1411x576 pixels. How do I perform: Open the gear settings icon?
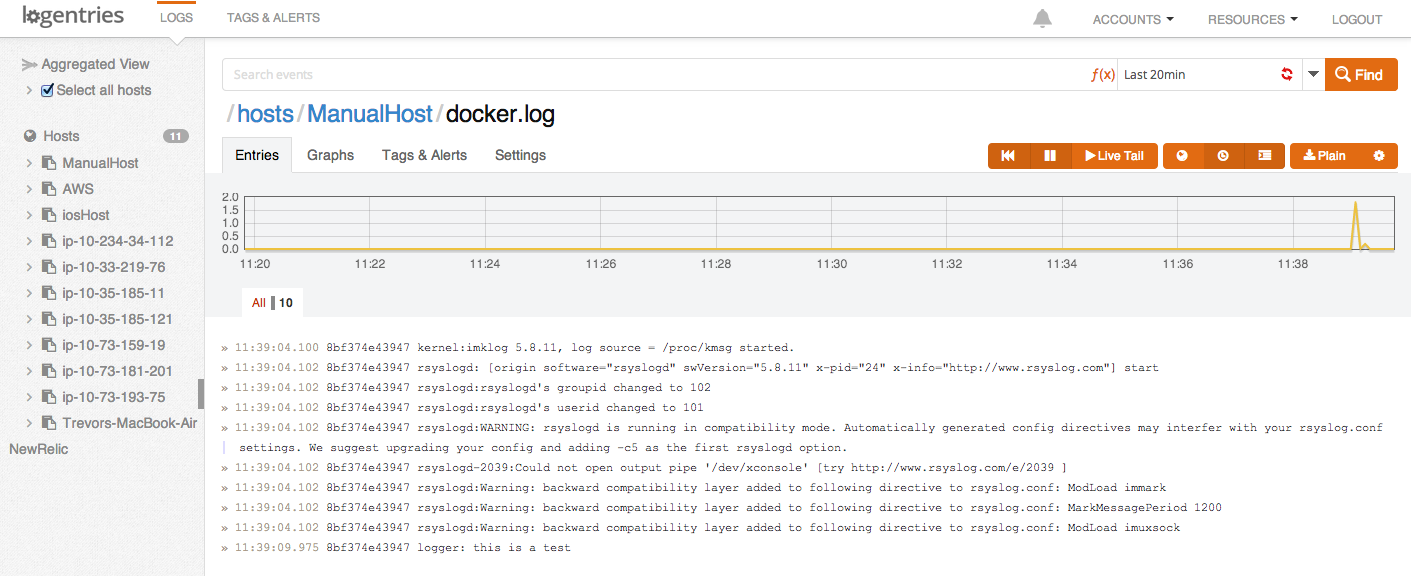(x=1379, y=156)
